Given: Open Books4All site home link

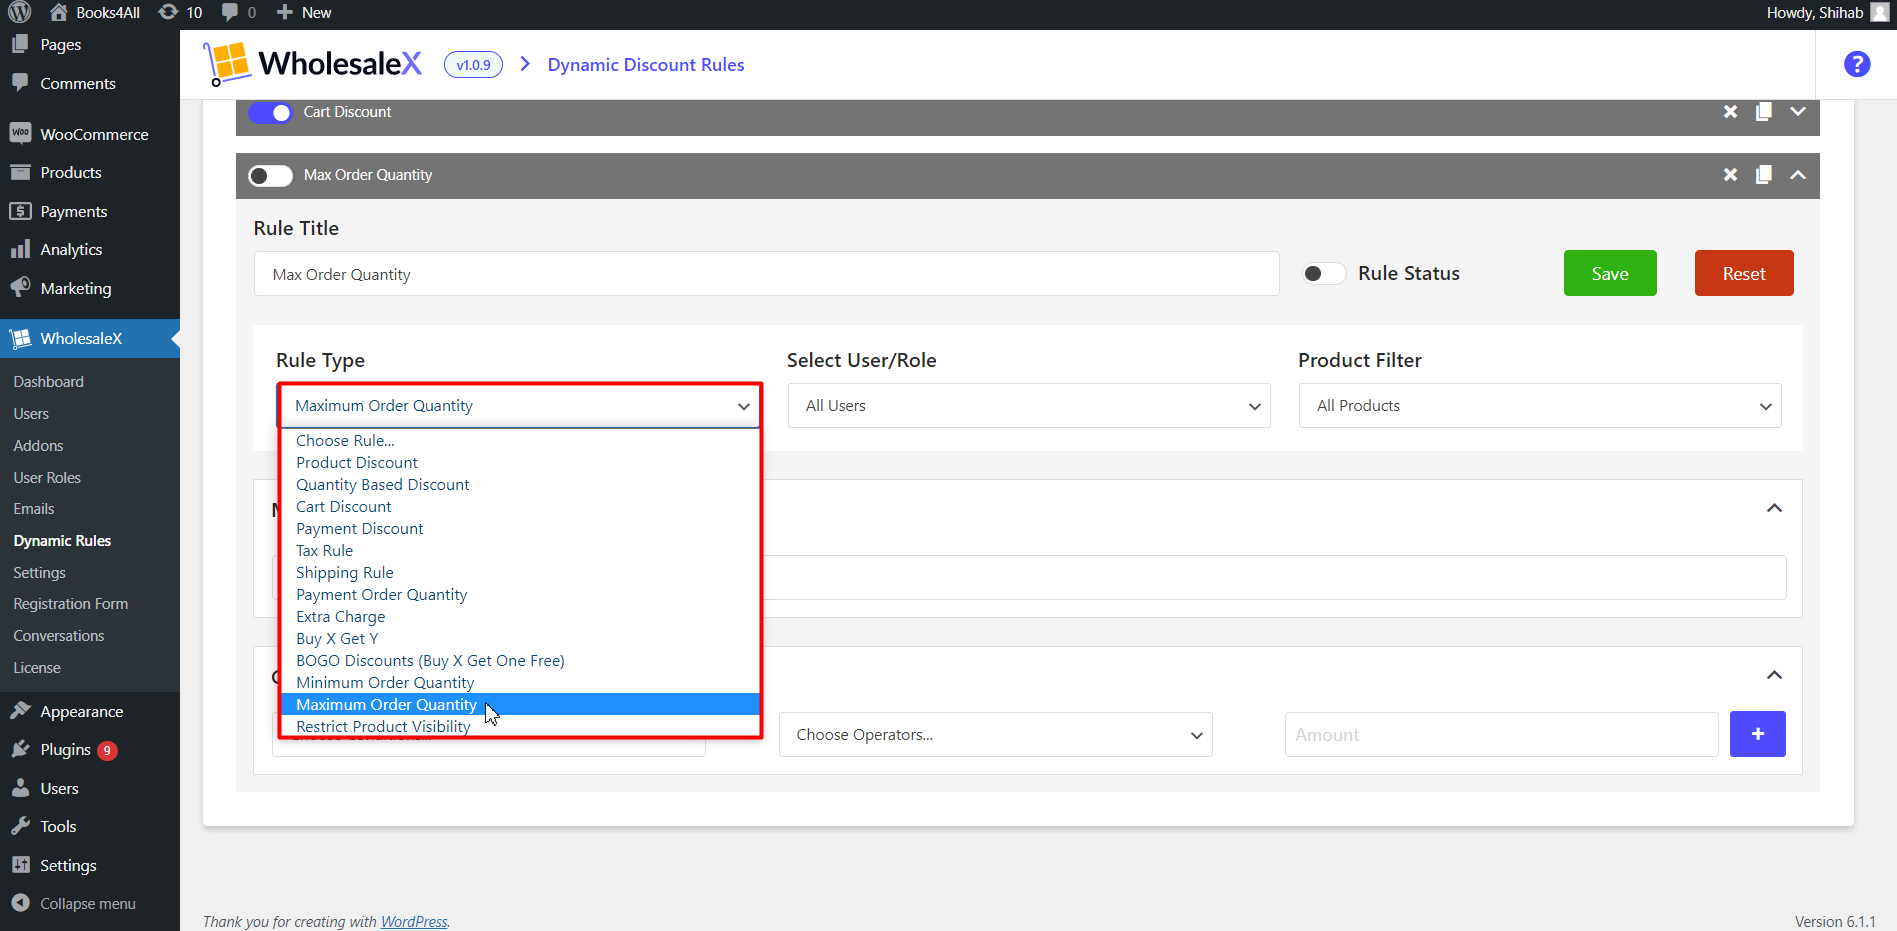Looking at the screenshot, I should tap(95, 12).
